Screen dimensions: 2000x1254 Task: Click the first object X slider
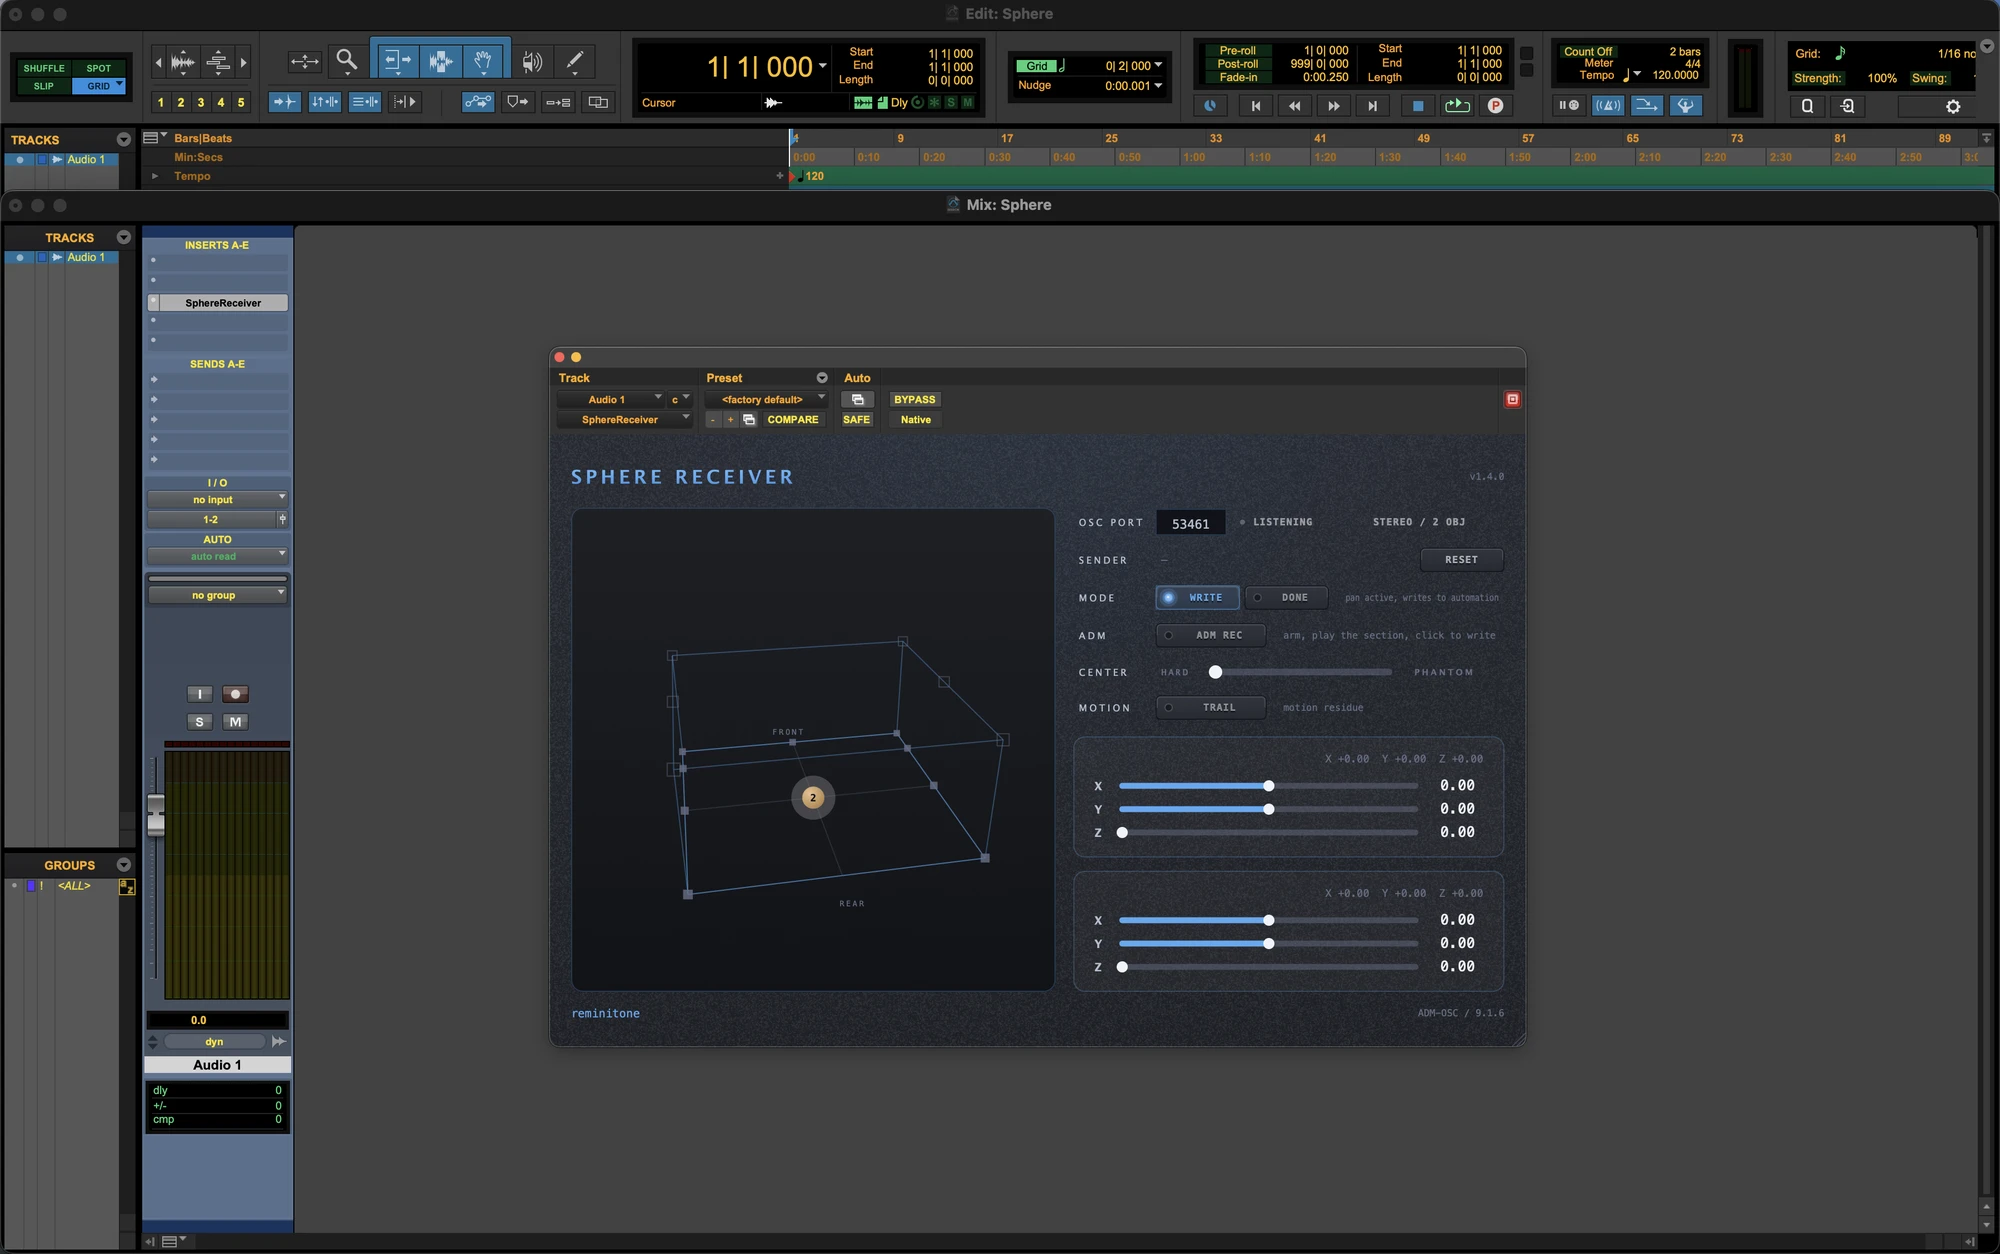tap(1268, 786)
